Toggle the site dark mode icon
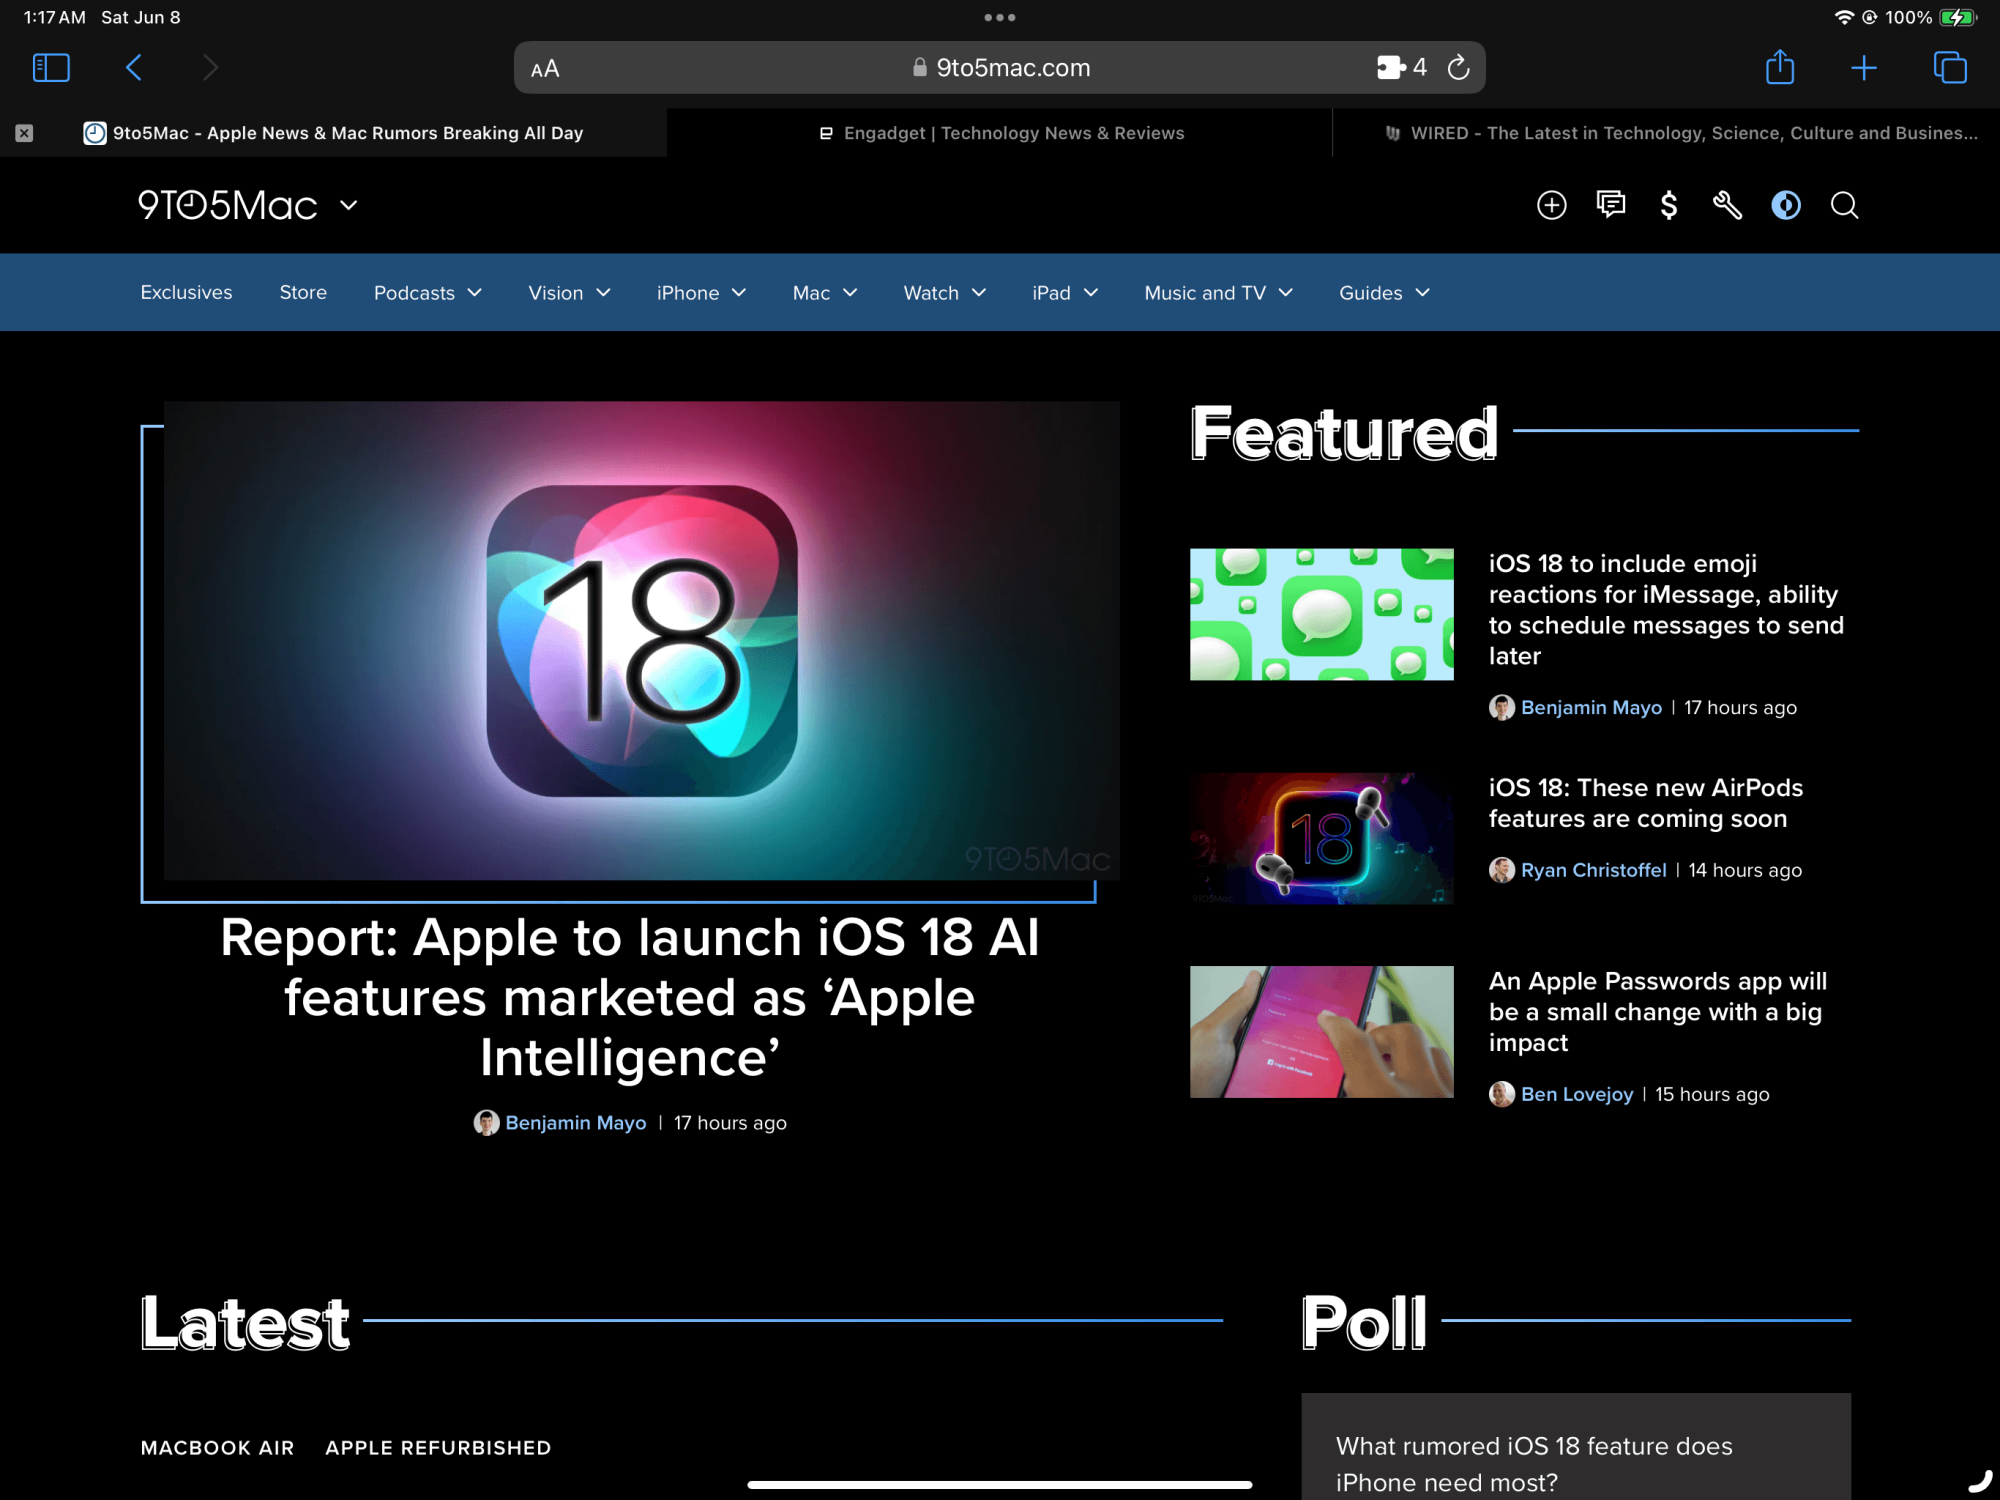 coord(1785,206)
